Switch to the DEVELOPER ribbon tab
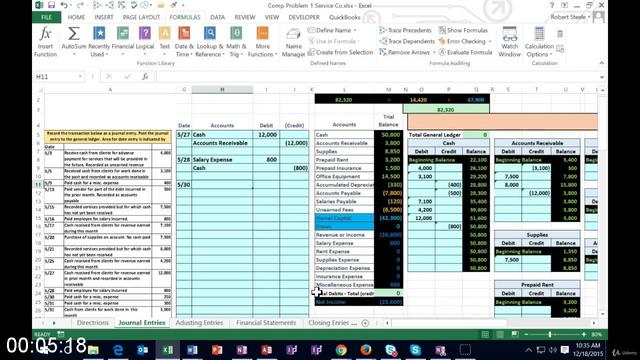The image size is (640, 360). 304,17
